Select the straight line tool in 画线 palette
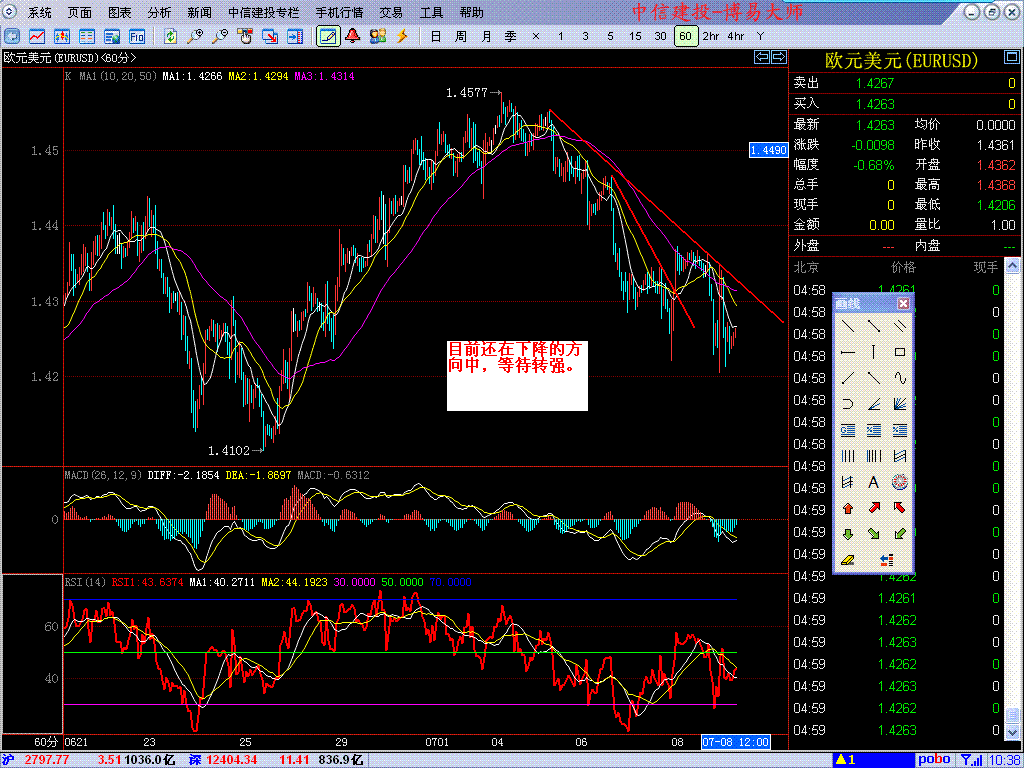 848,325
